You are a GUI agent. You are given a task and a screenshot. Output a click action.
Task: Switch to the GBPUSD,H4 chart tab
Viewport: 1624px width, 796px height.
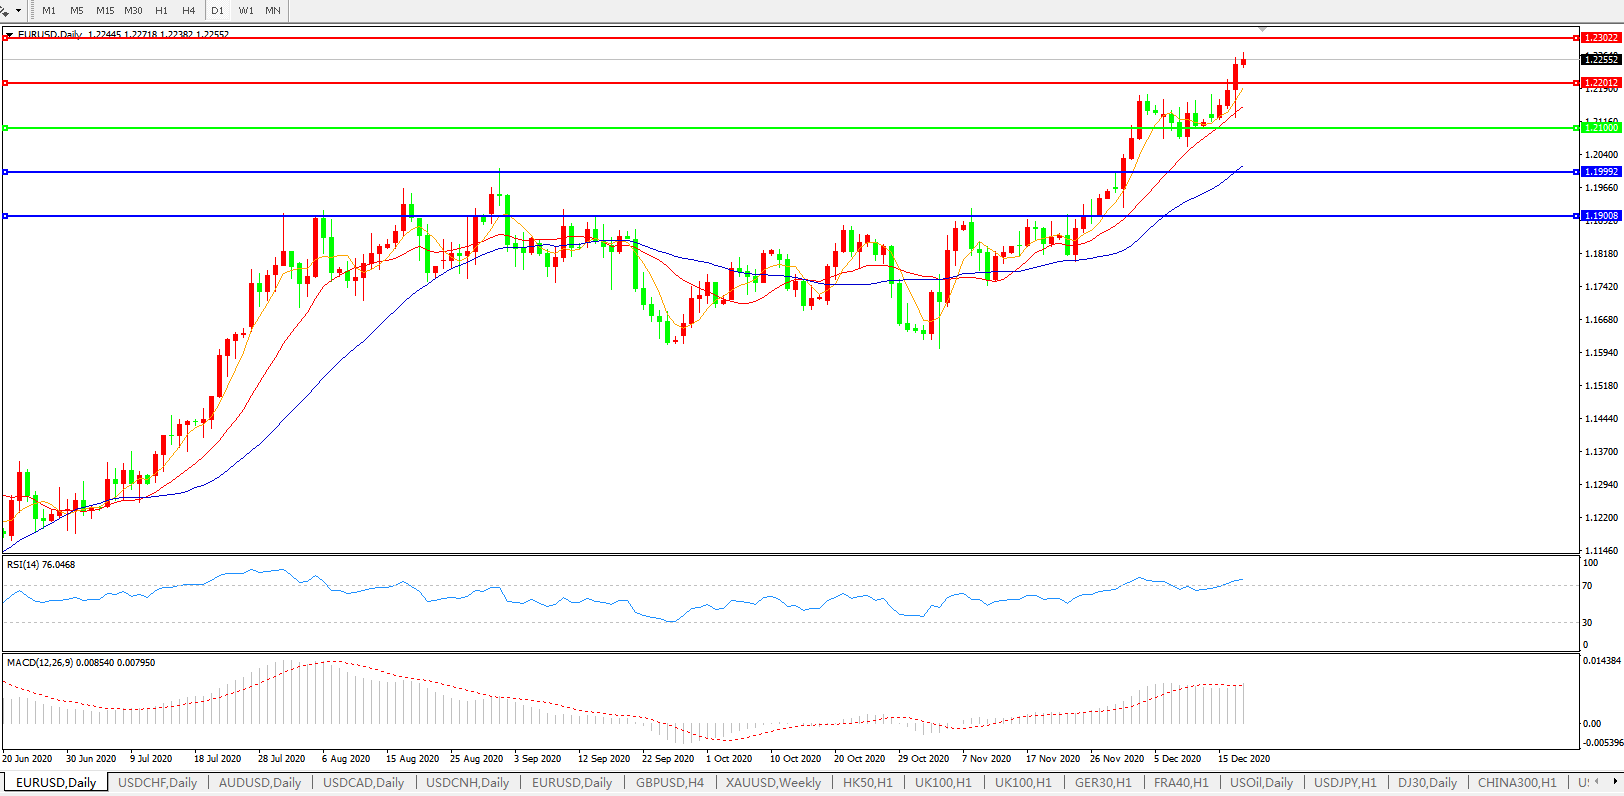669,783
